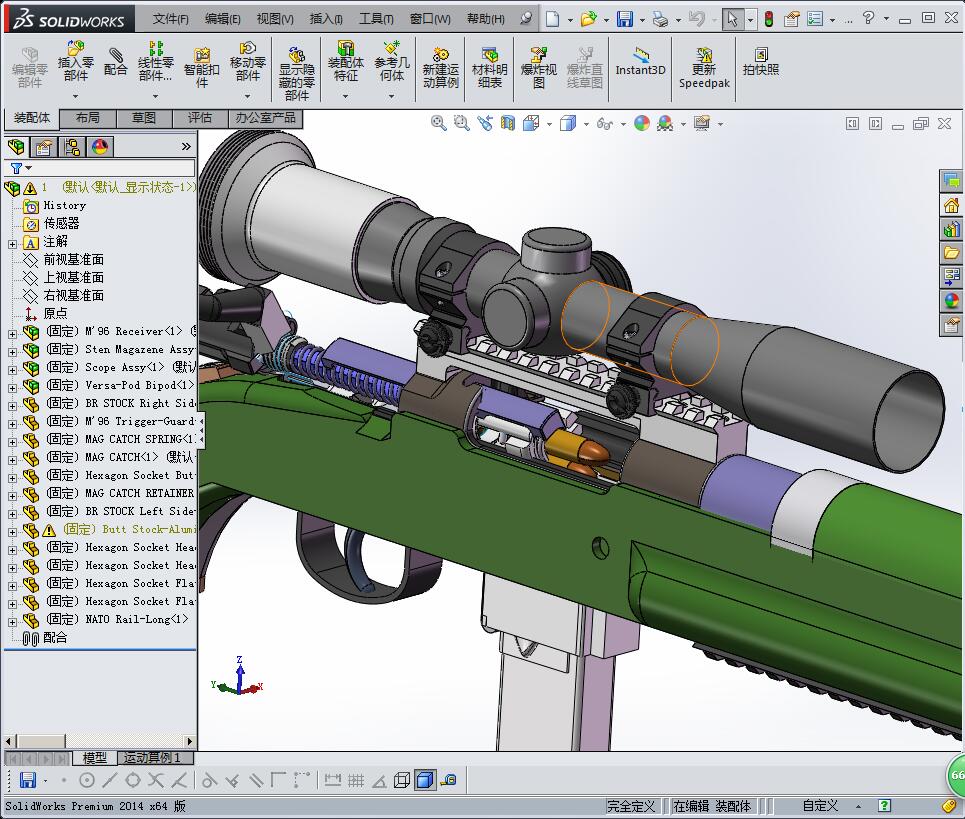The image size is (965, 819).
Task: Click the Instant3D tool
Action: (640, 61)
